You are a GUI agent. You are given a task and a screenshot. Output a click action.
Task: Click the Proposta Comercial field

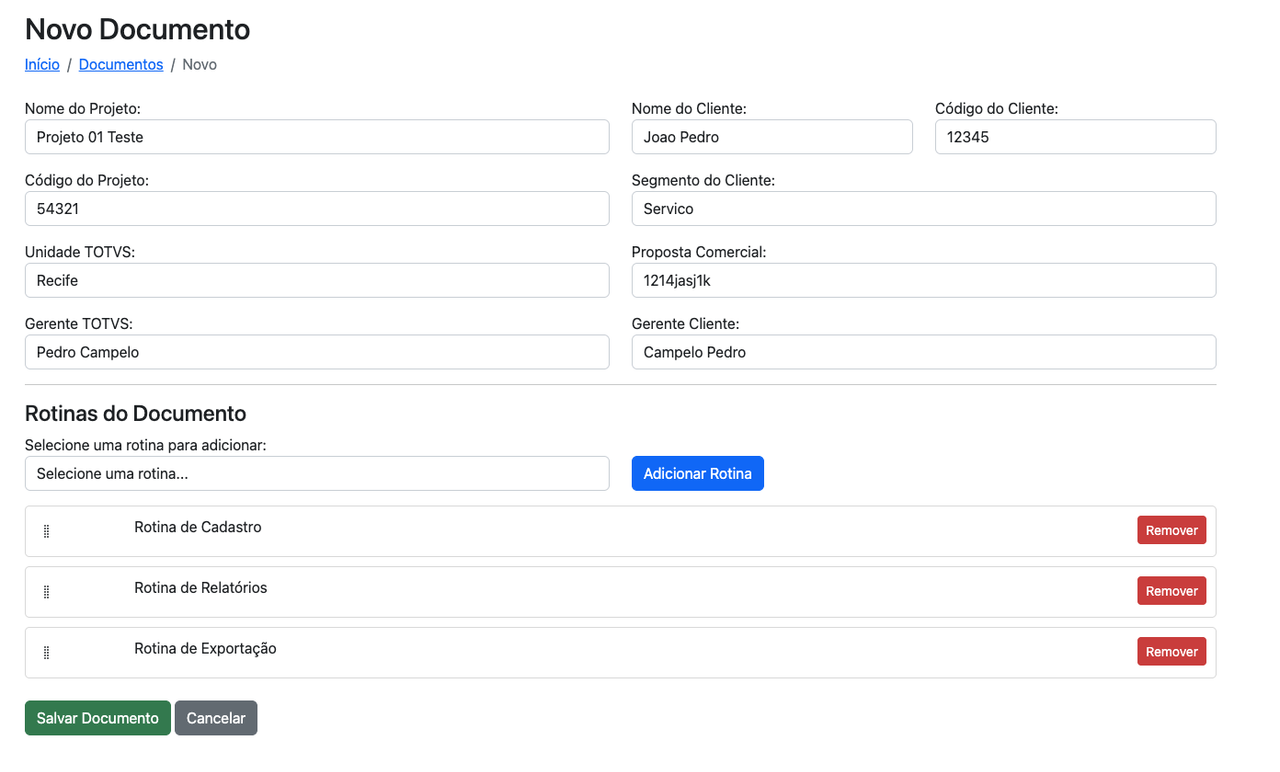[924, 281]
